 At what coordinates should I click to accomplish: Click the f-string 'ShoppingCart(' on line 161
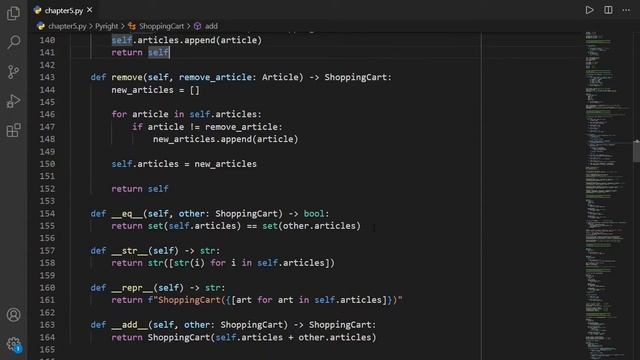pos(192,300)
